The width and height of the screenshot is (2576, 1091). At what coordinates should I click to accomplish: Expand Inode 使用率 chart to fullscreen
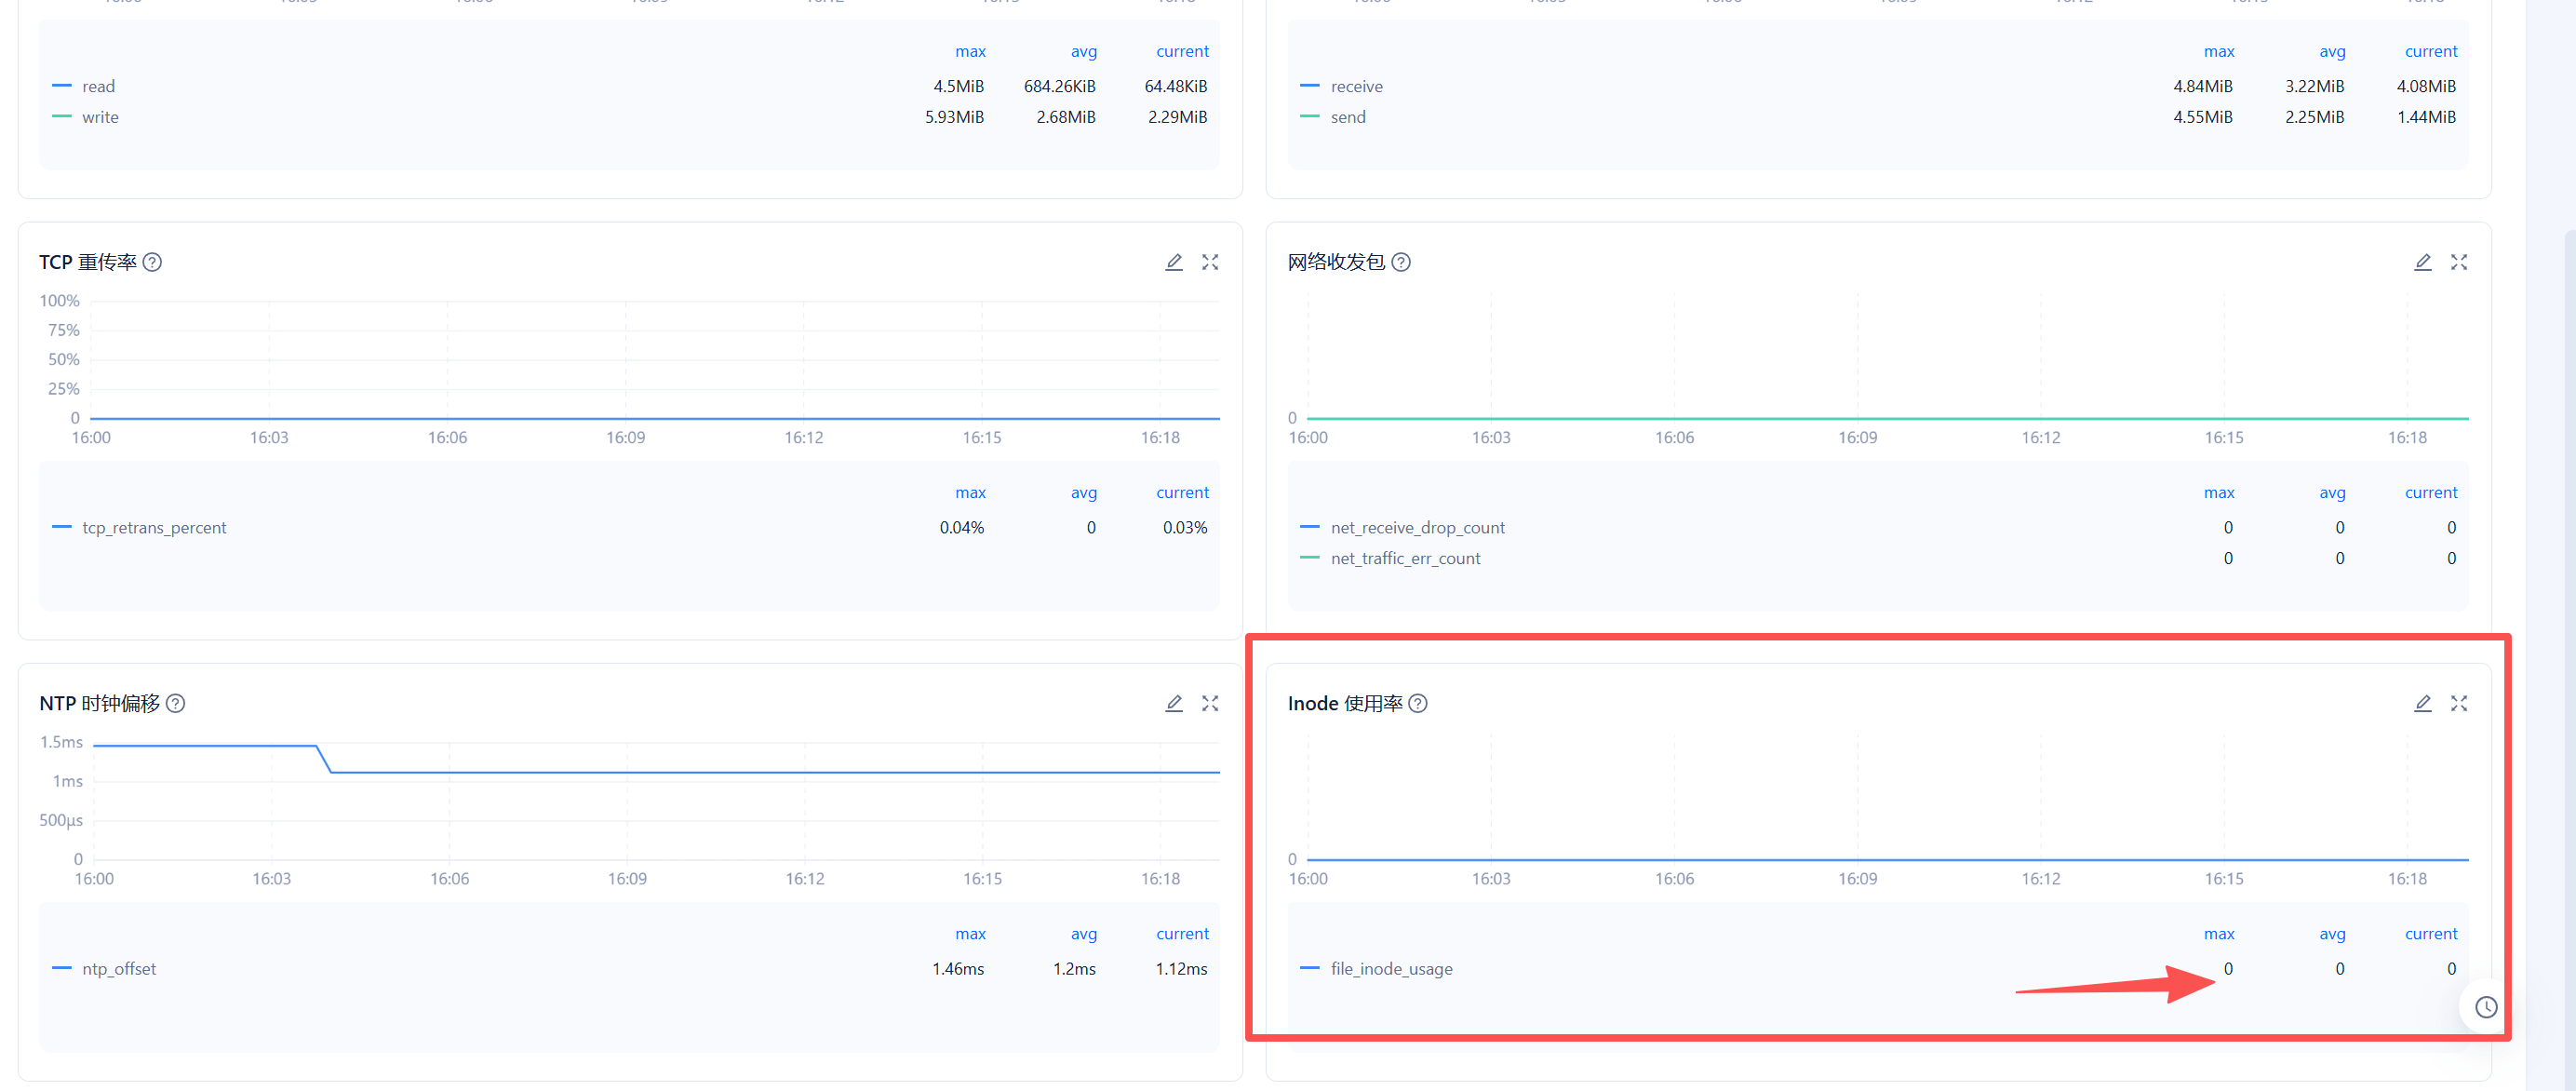tap(2458, 703)
